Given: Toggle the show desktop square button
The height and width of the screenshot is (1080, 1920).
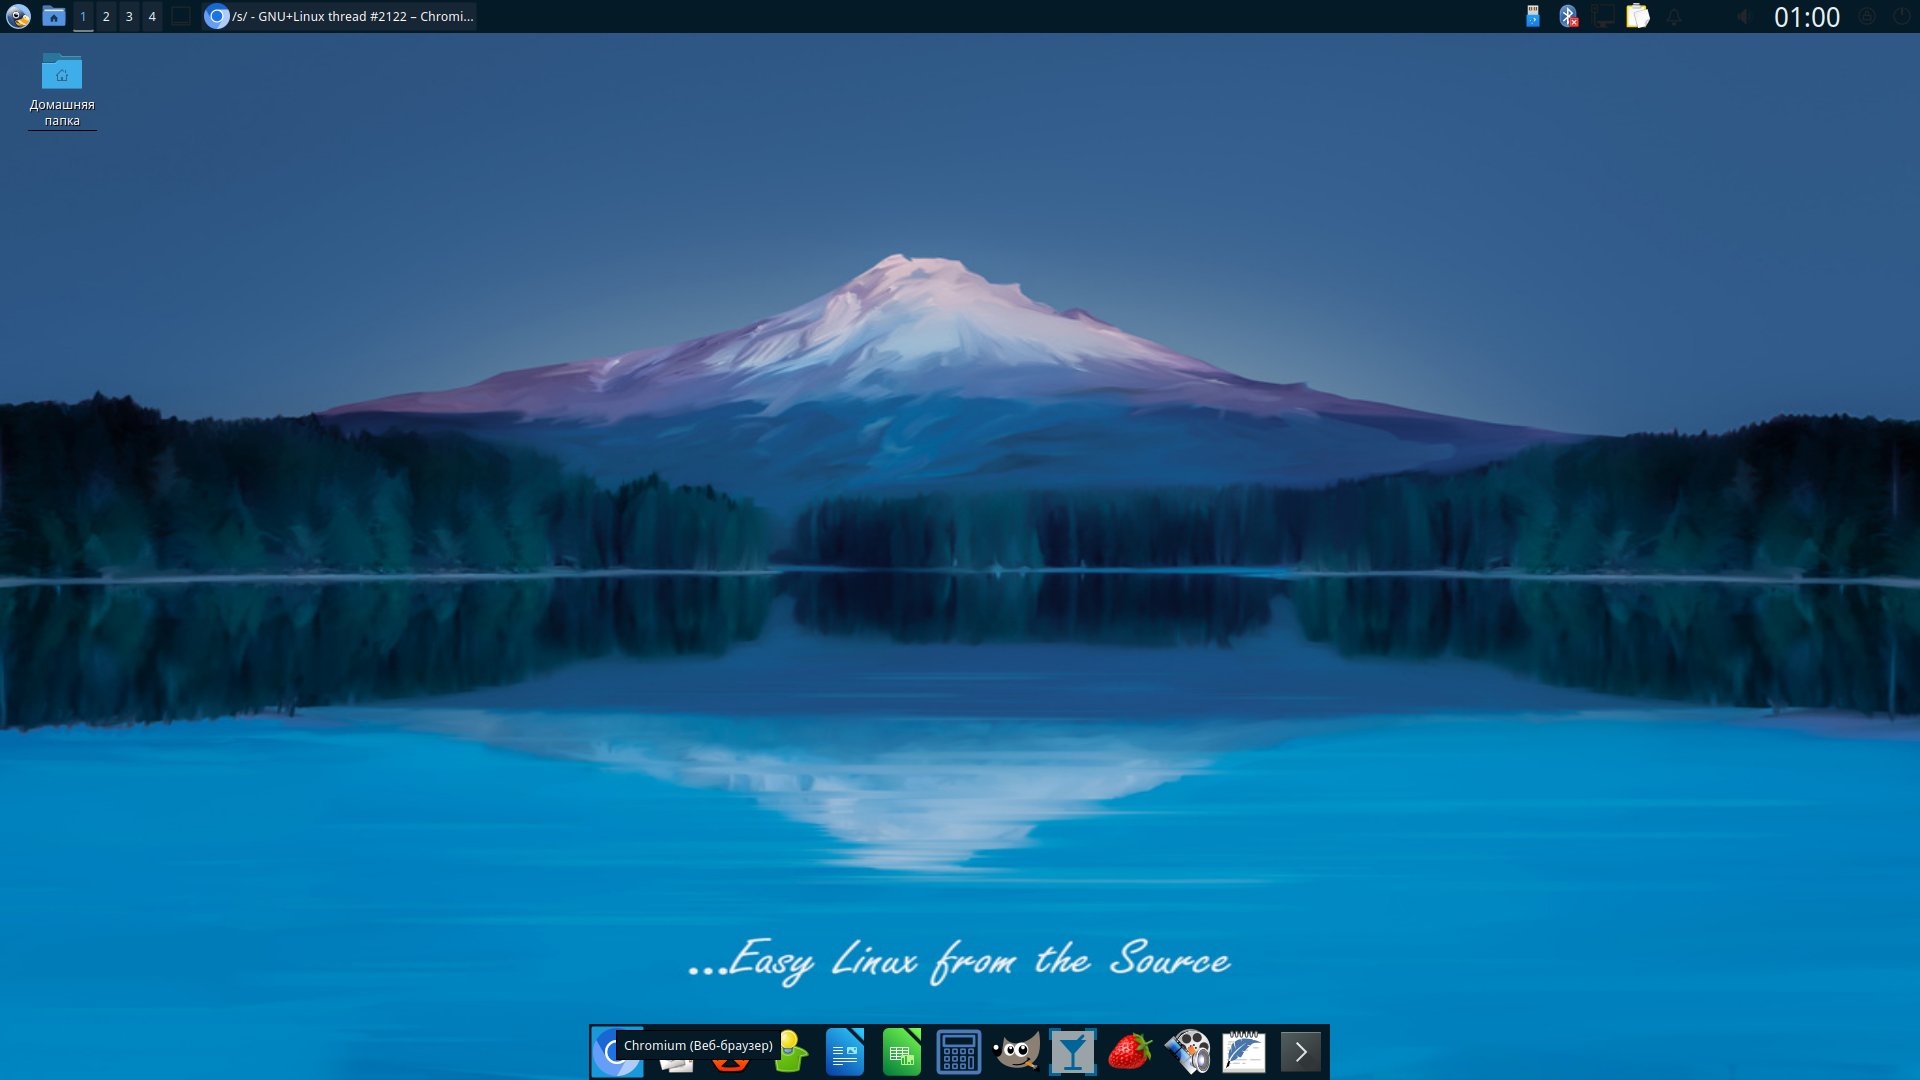Looking at the screenshot, I should (x=181, y=16).
